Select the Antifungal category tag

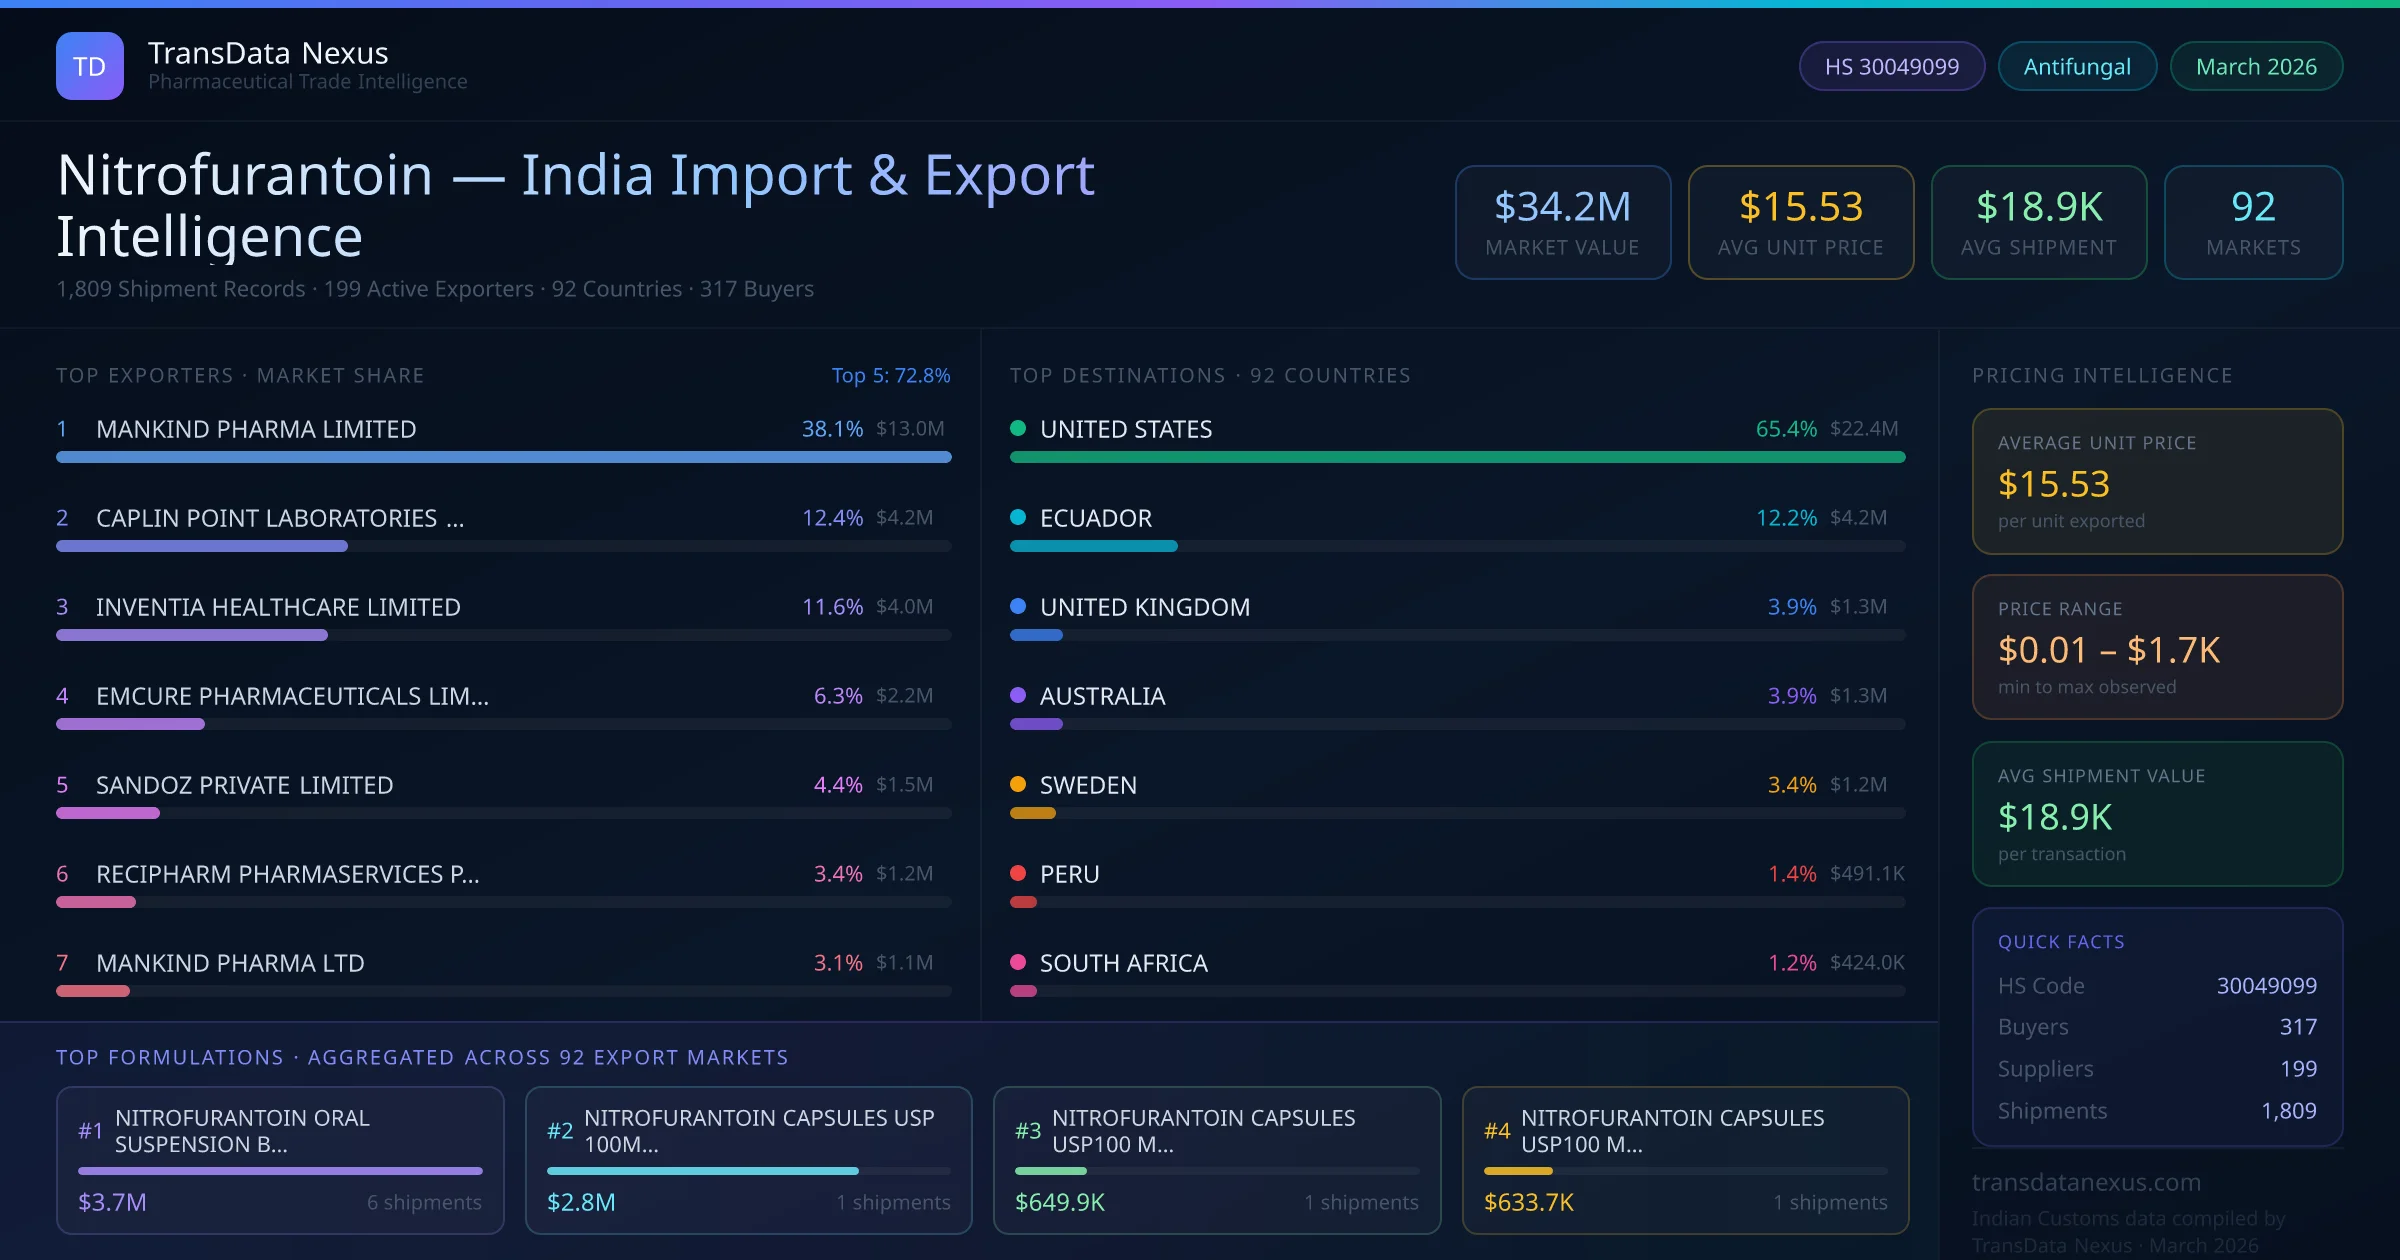tap(2077, 66)
